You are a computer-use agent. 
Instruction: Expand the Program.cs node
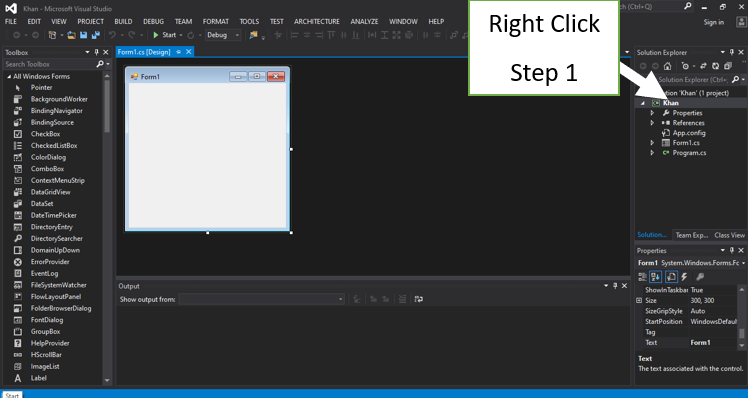pos(652,153)
